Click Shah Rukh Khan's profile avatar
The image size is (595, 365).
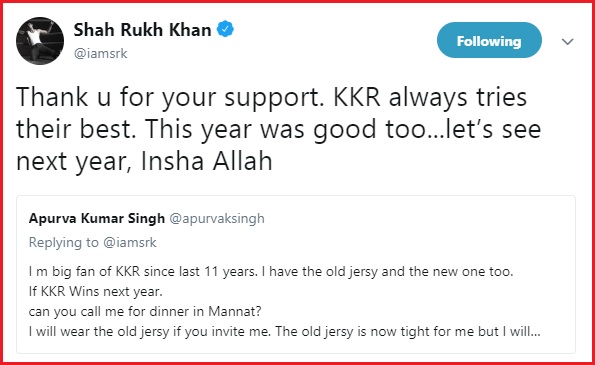[x=40, y=41]
